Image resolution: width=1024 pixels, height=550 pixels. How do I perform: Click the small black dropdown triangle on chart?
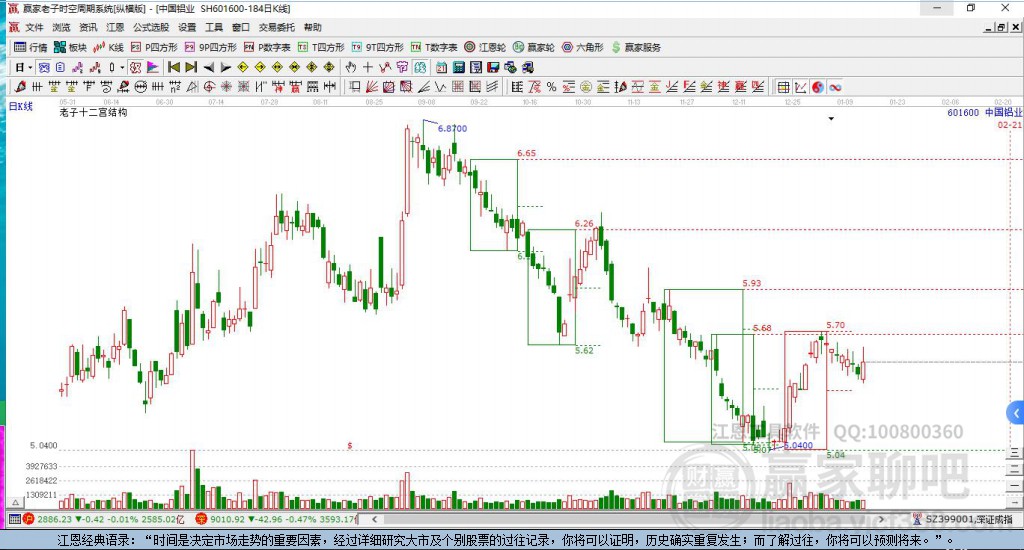pos(831,119)
